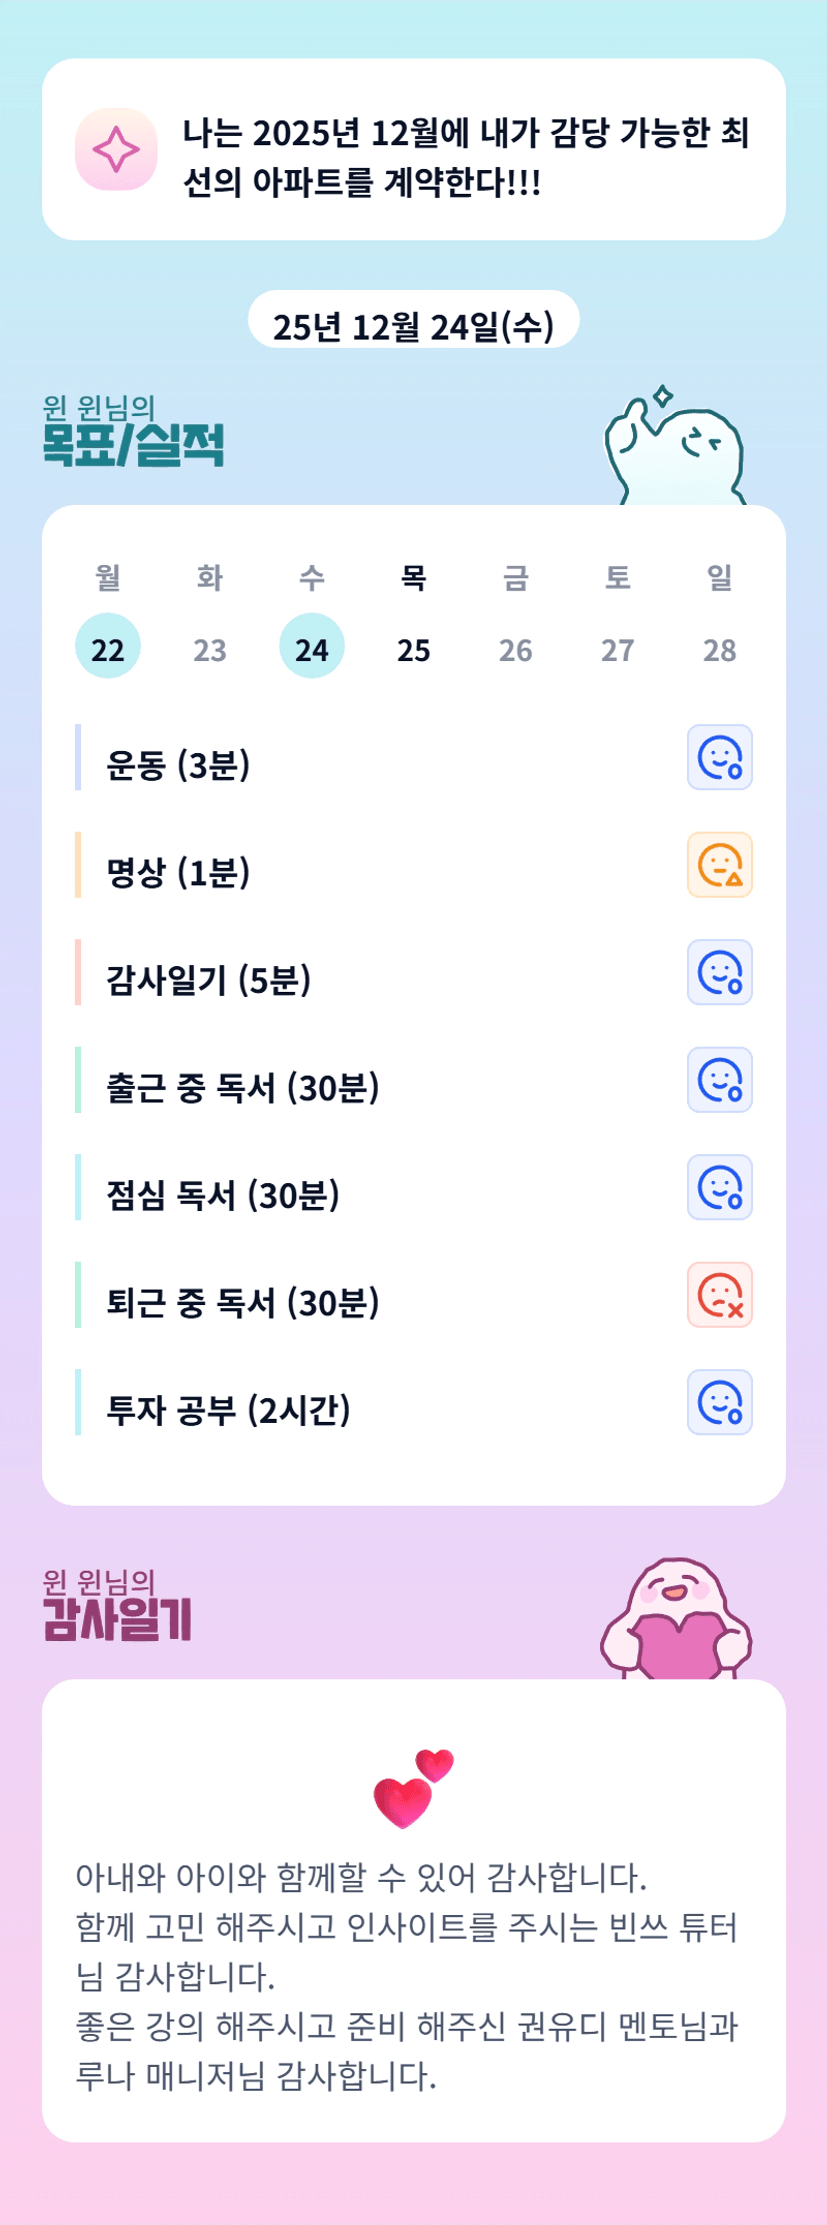Viewport: 827px width, 2225px height.
Task: Click the gratitude diary text beginning 아내와 아이와
Action: coord(406,1976)
